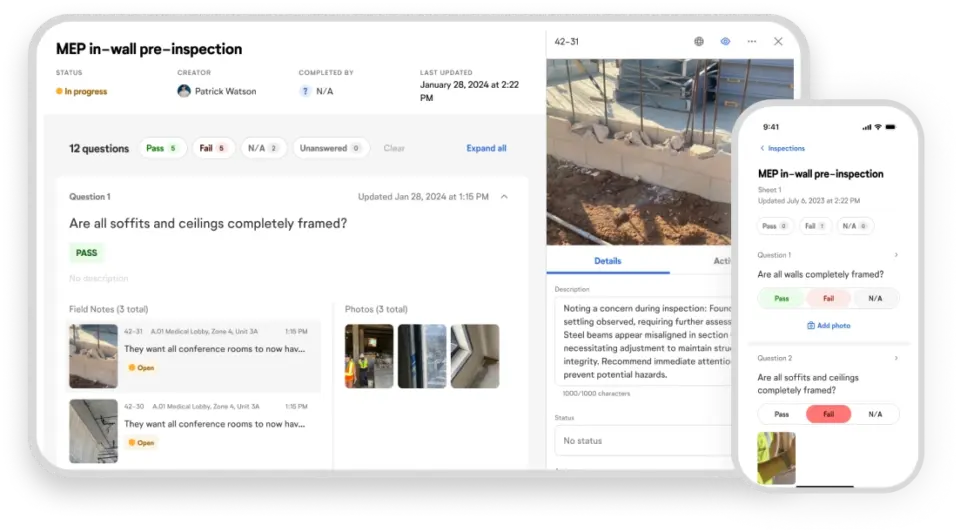
Task: Select Pass for mobile Question 1
Action: coord(781,298)
